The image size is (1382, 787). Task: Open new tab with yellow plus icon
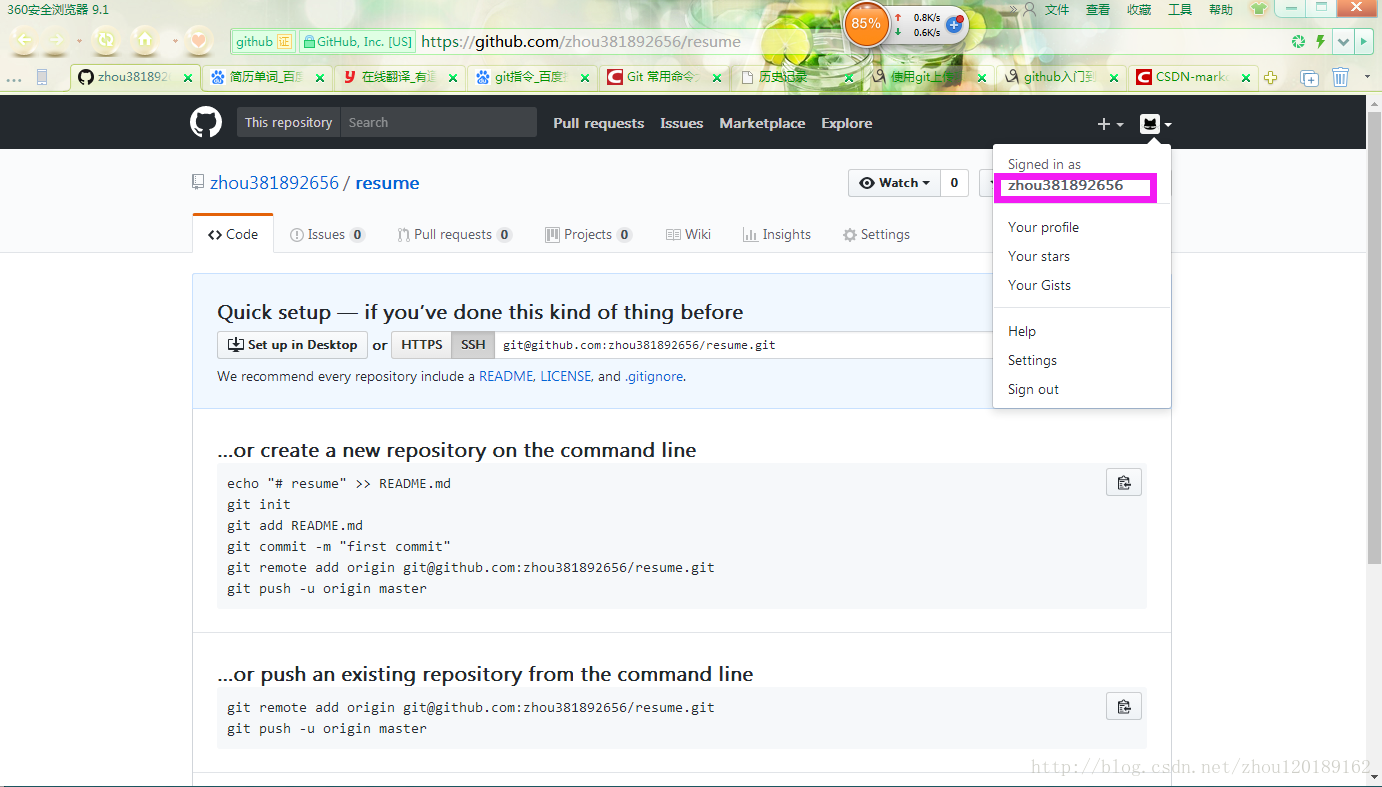click(x=1271, y=77)
